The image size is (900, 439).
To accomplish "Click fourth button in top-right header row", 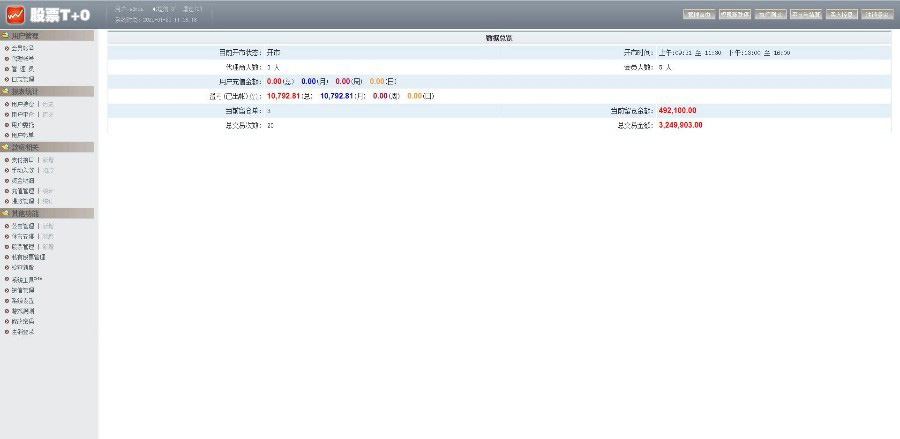I will (x=806, y=14).
